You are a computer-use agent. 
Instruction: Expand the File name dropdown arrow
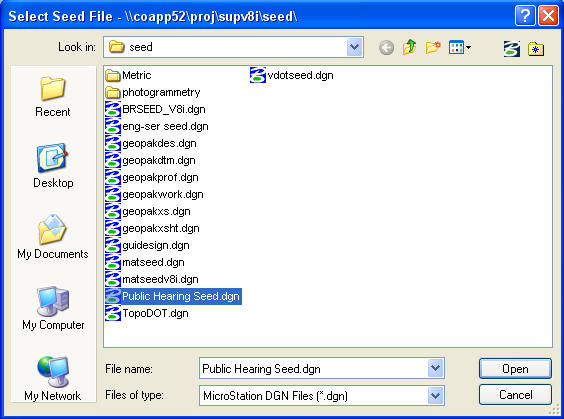coord(435,368)
